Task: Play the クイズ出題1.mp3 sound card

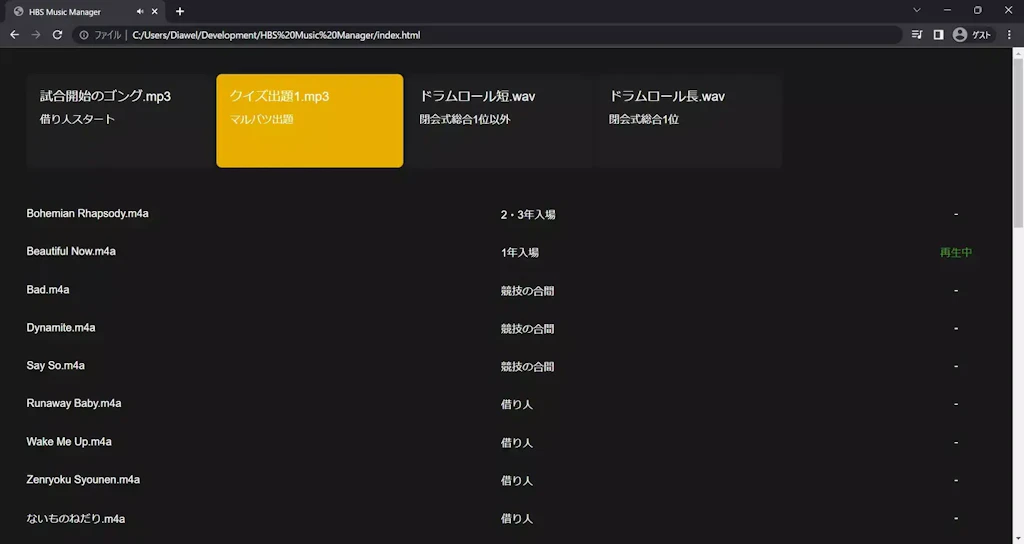Action: 310,121
